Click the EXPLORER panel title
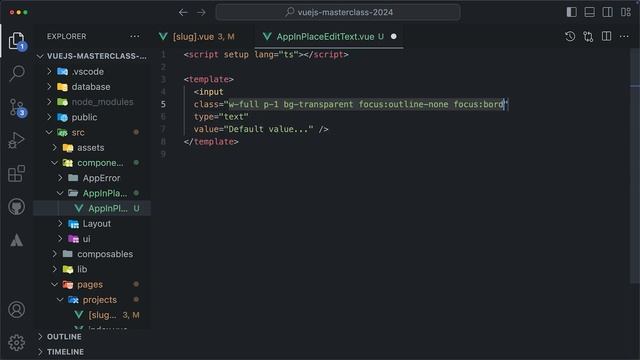The height and width of the screenshot is (360, 640). 67,36
